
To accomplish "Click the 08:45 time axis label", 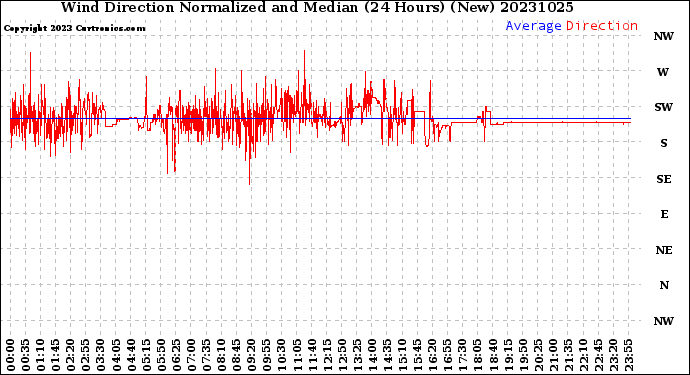I will 236,355.
